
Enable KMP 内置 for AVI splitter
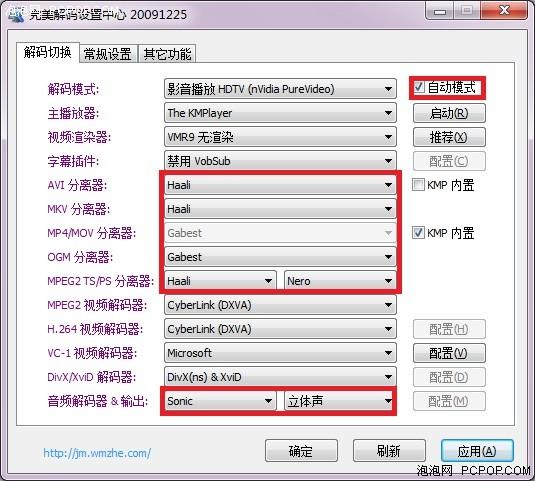418,185
